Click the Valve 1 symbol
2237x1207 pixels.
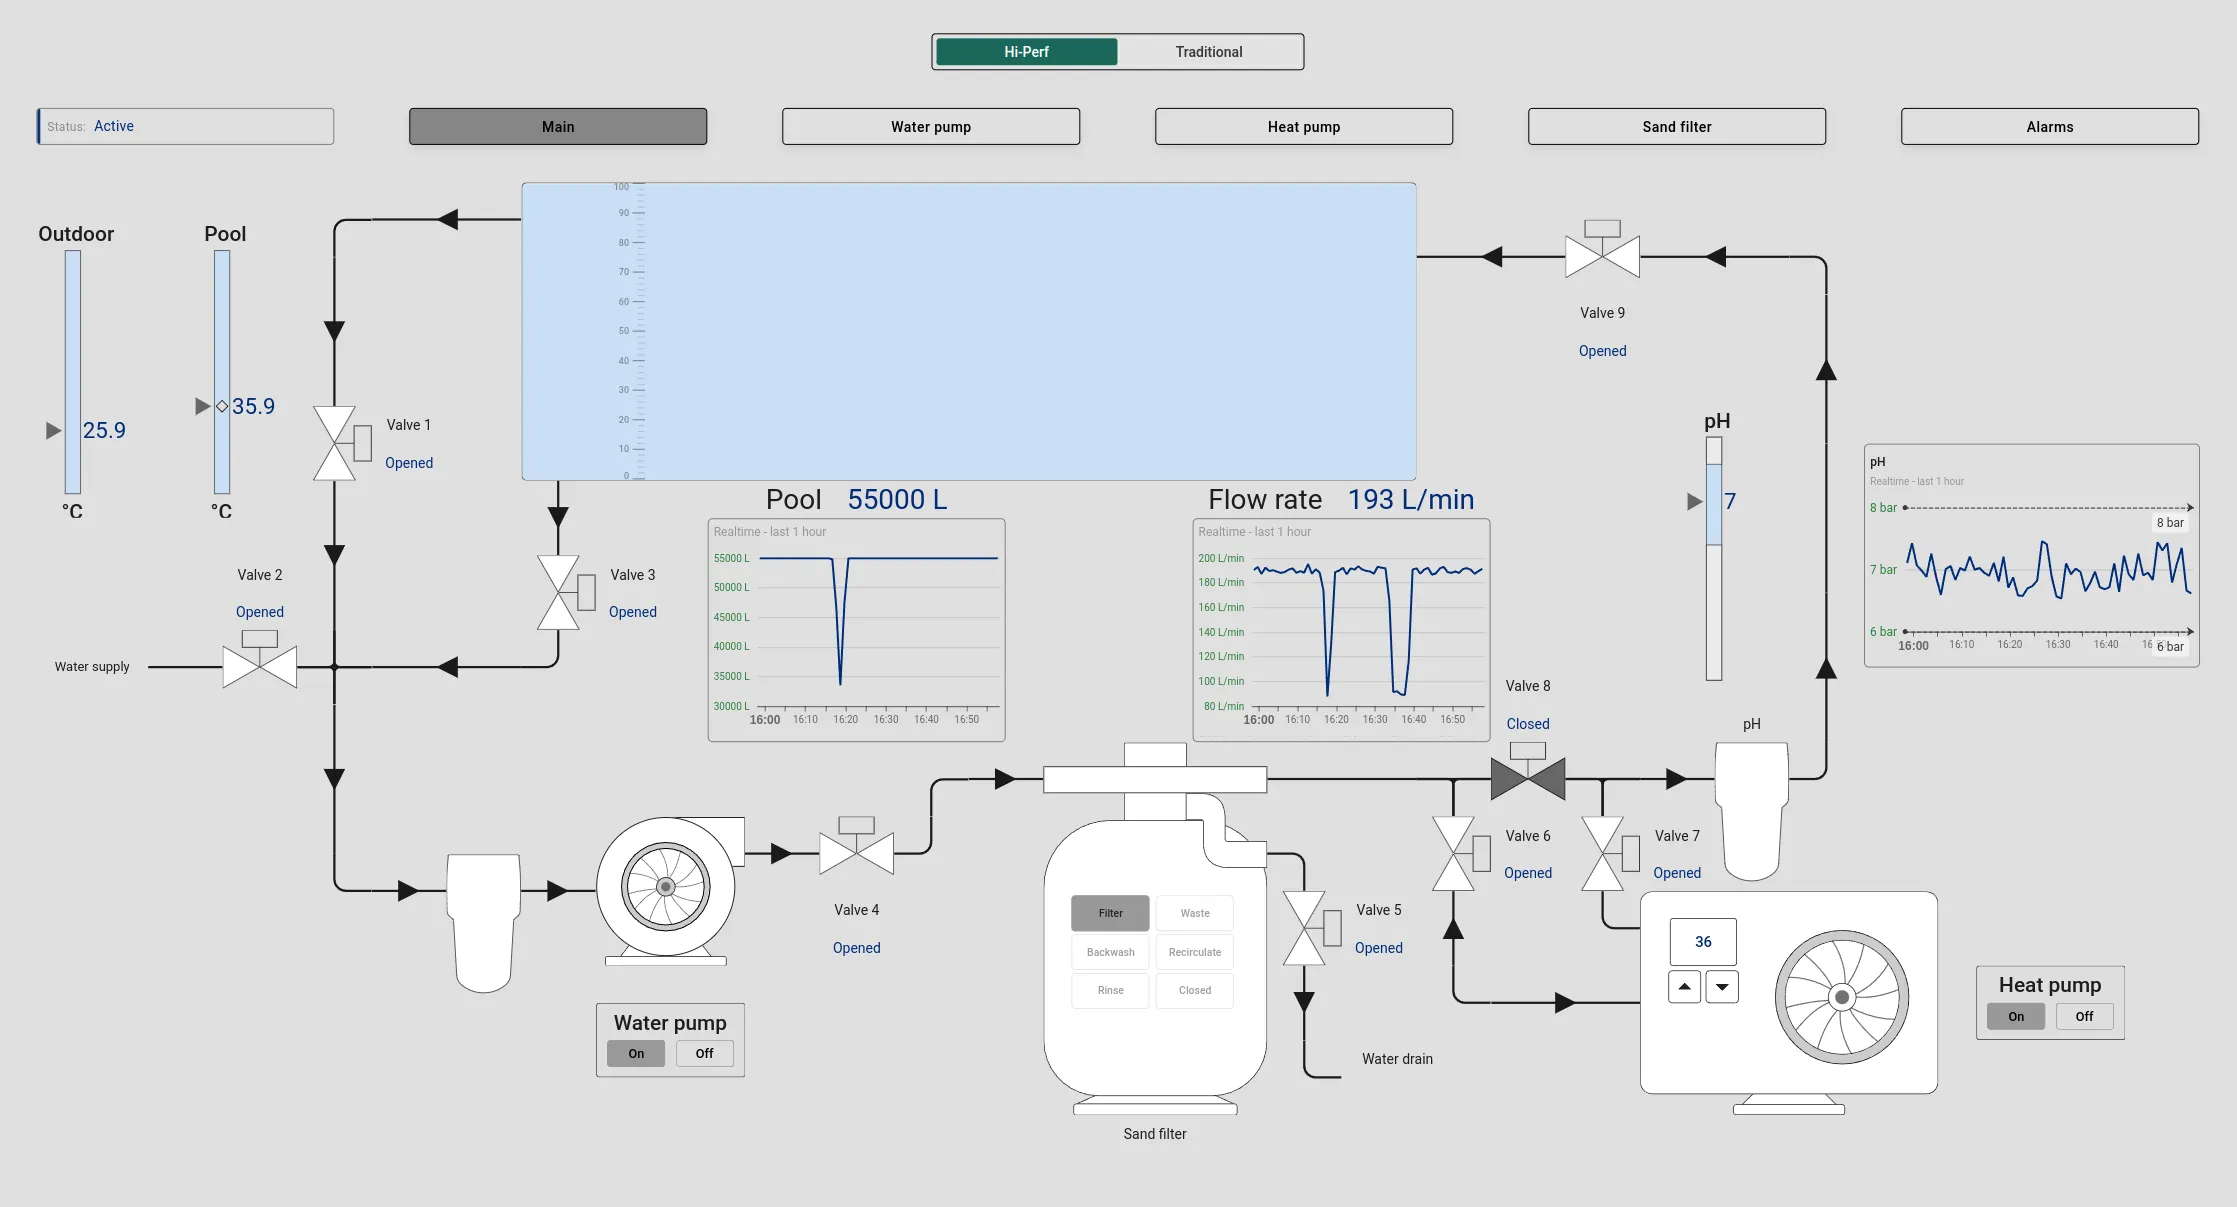pos(335,443)
